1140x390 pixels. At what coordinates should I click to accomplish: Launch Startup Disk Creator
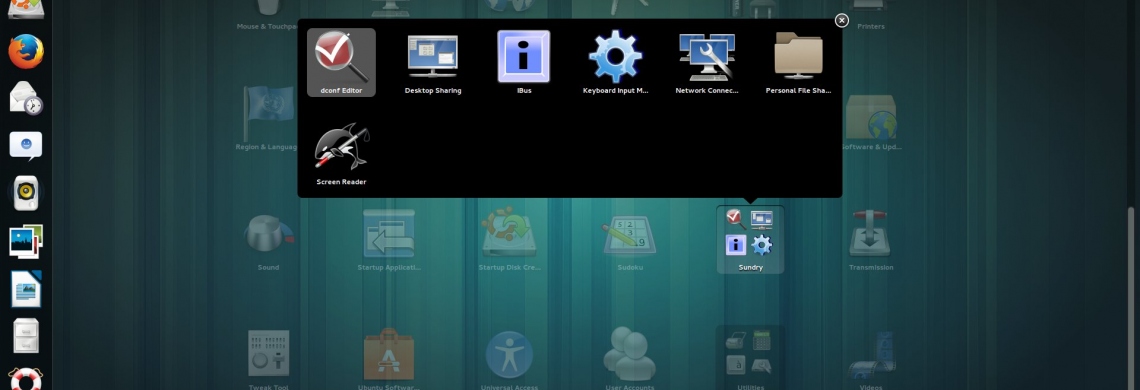coord(509,239)
